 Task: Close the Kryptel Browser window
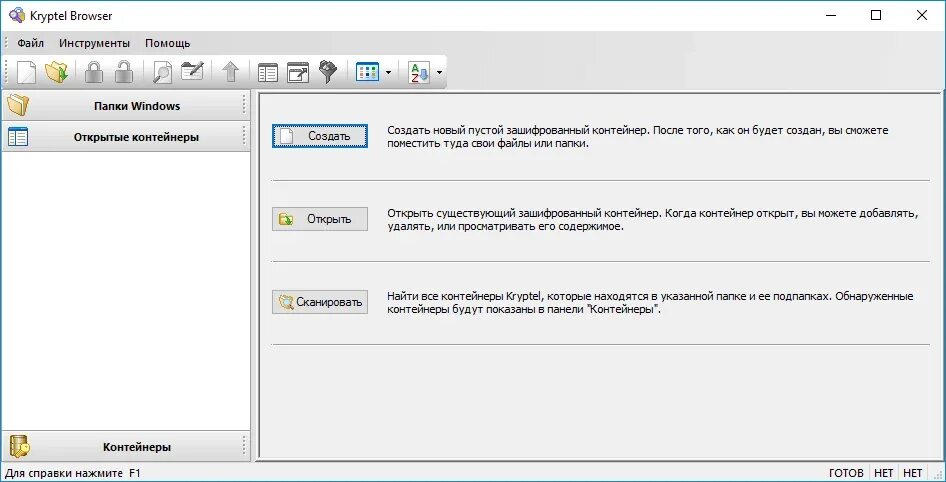[x=922, y=16]
